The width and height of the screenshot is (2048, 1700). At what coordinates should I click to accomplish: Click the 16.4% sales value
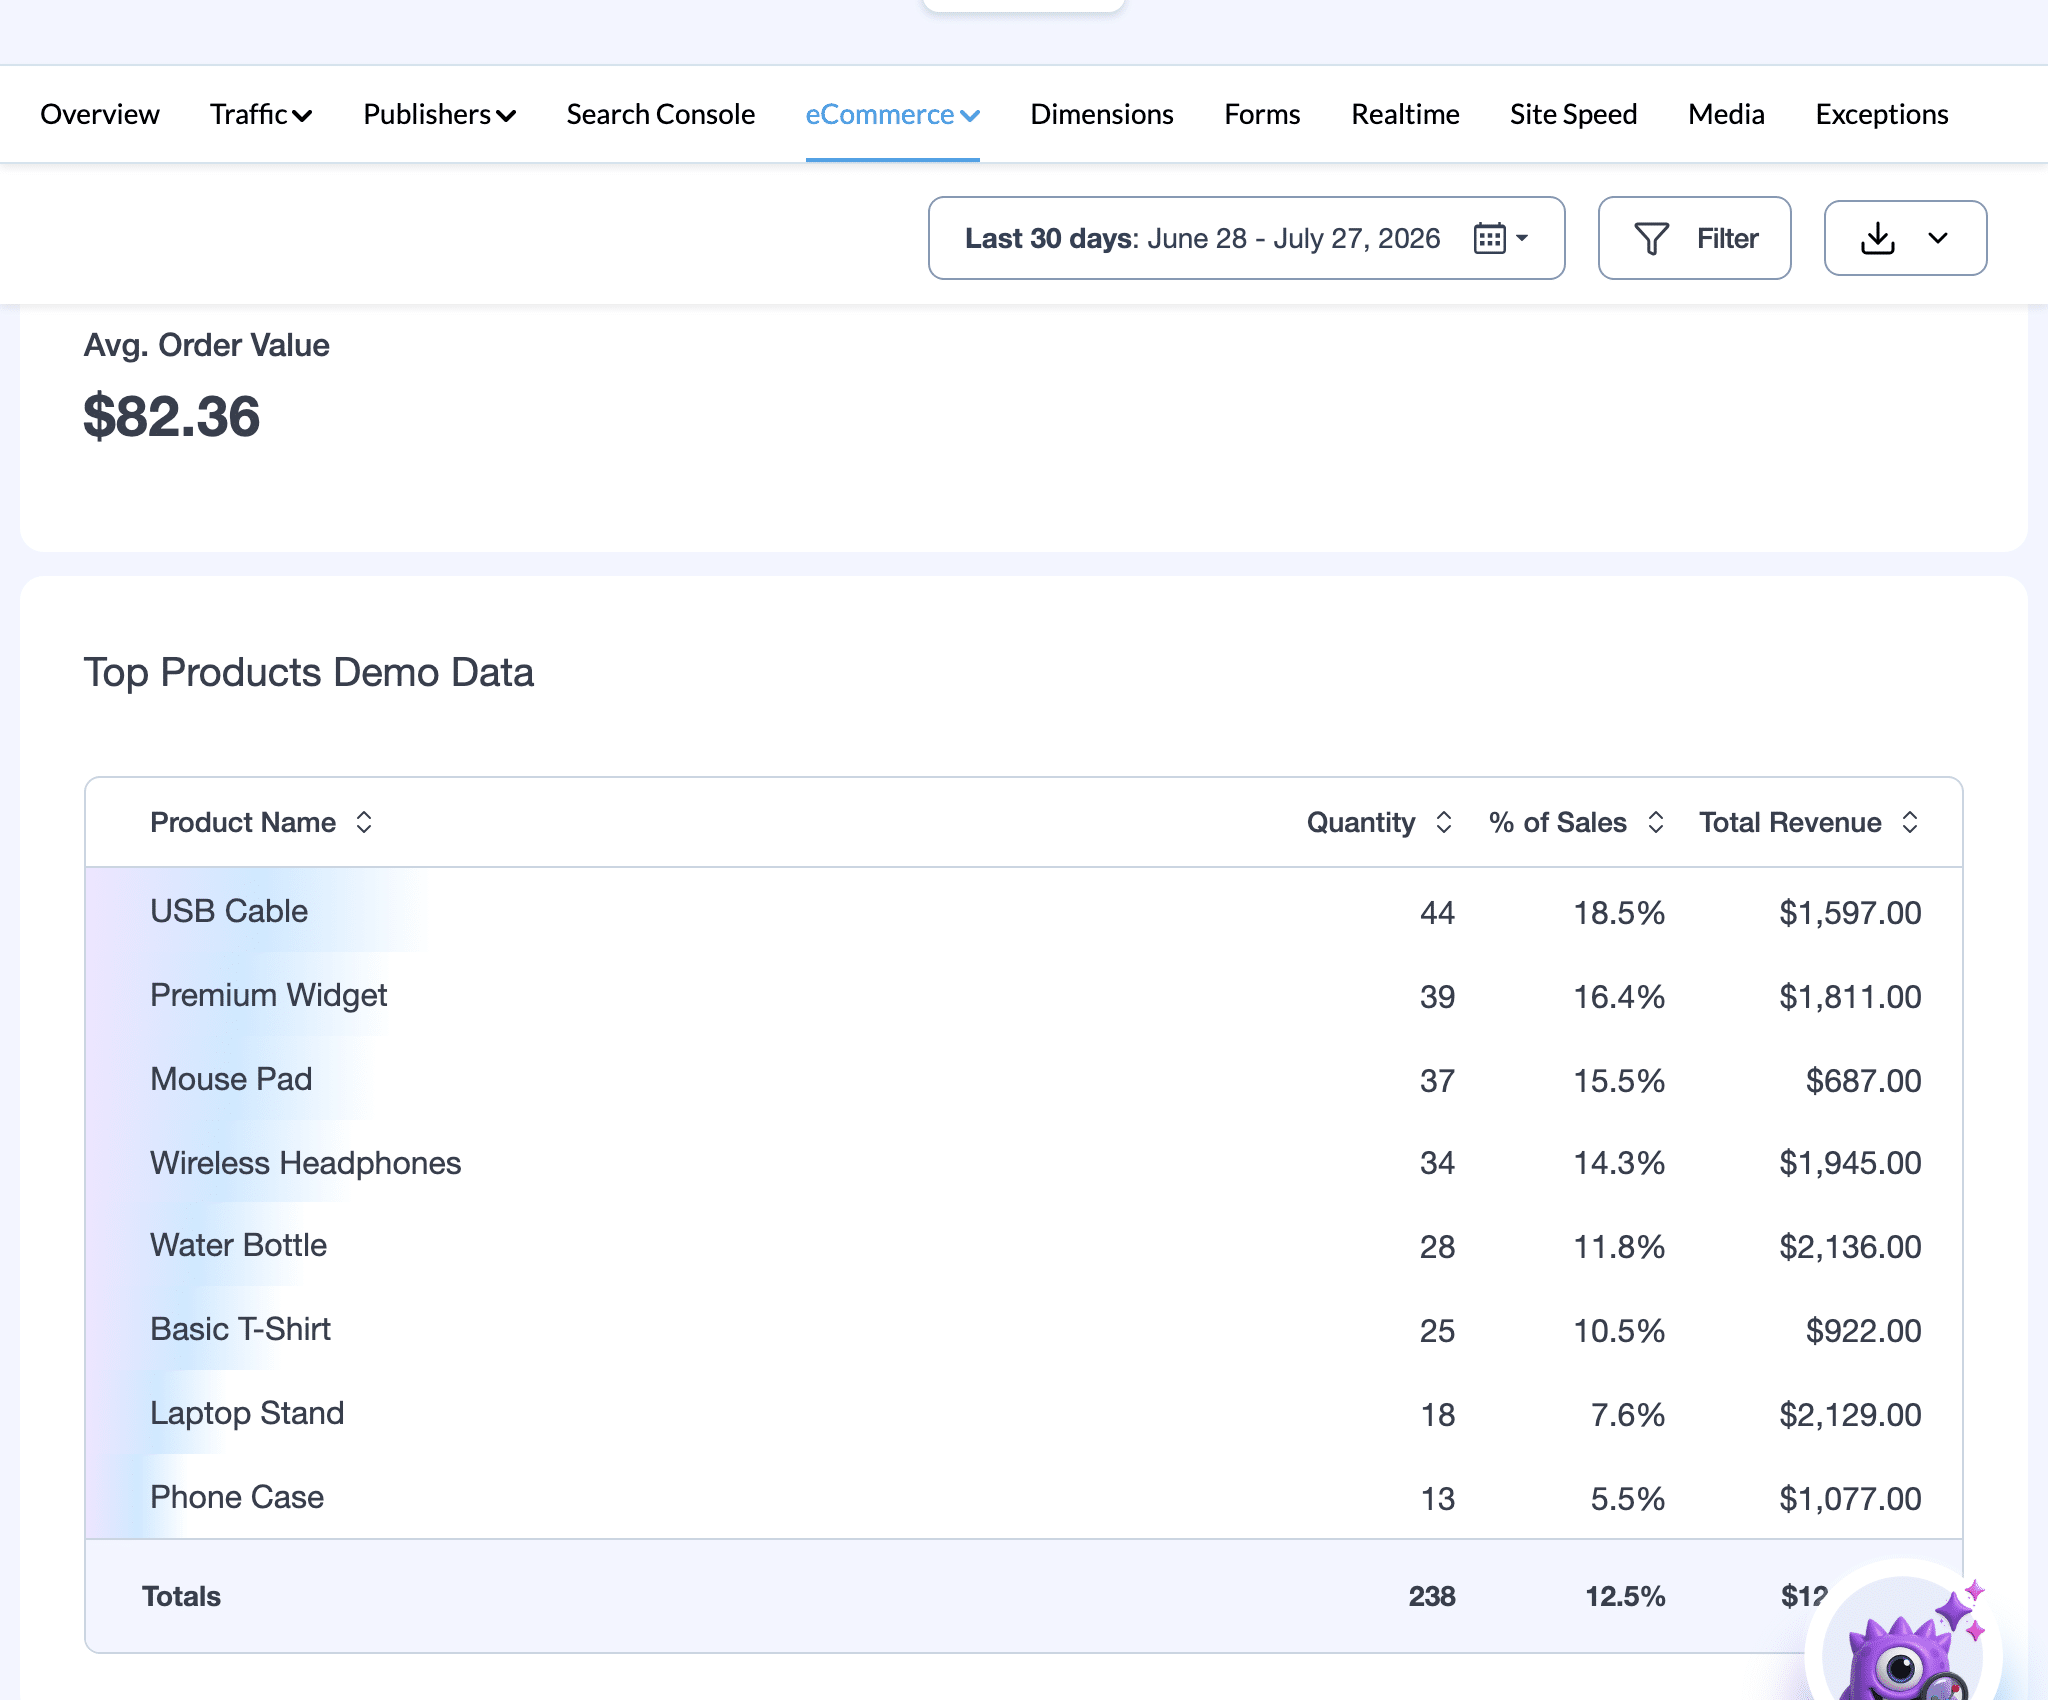[1619, 997]
